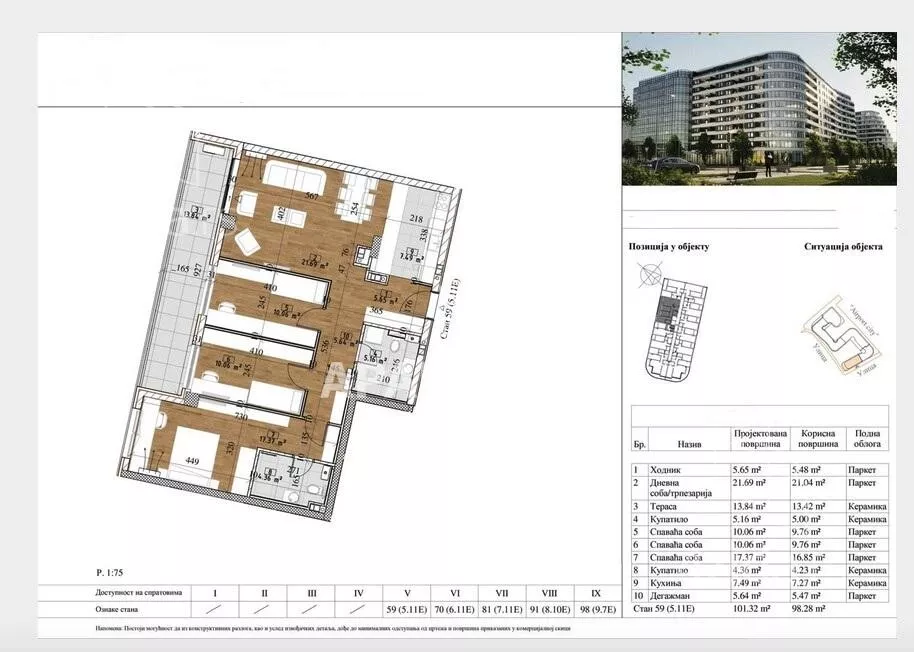Click apartment label '98 (9.7E)'
914x652 pixels.
pyautogui.click(x=596, y=610)
